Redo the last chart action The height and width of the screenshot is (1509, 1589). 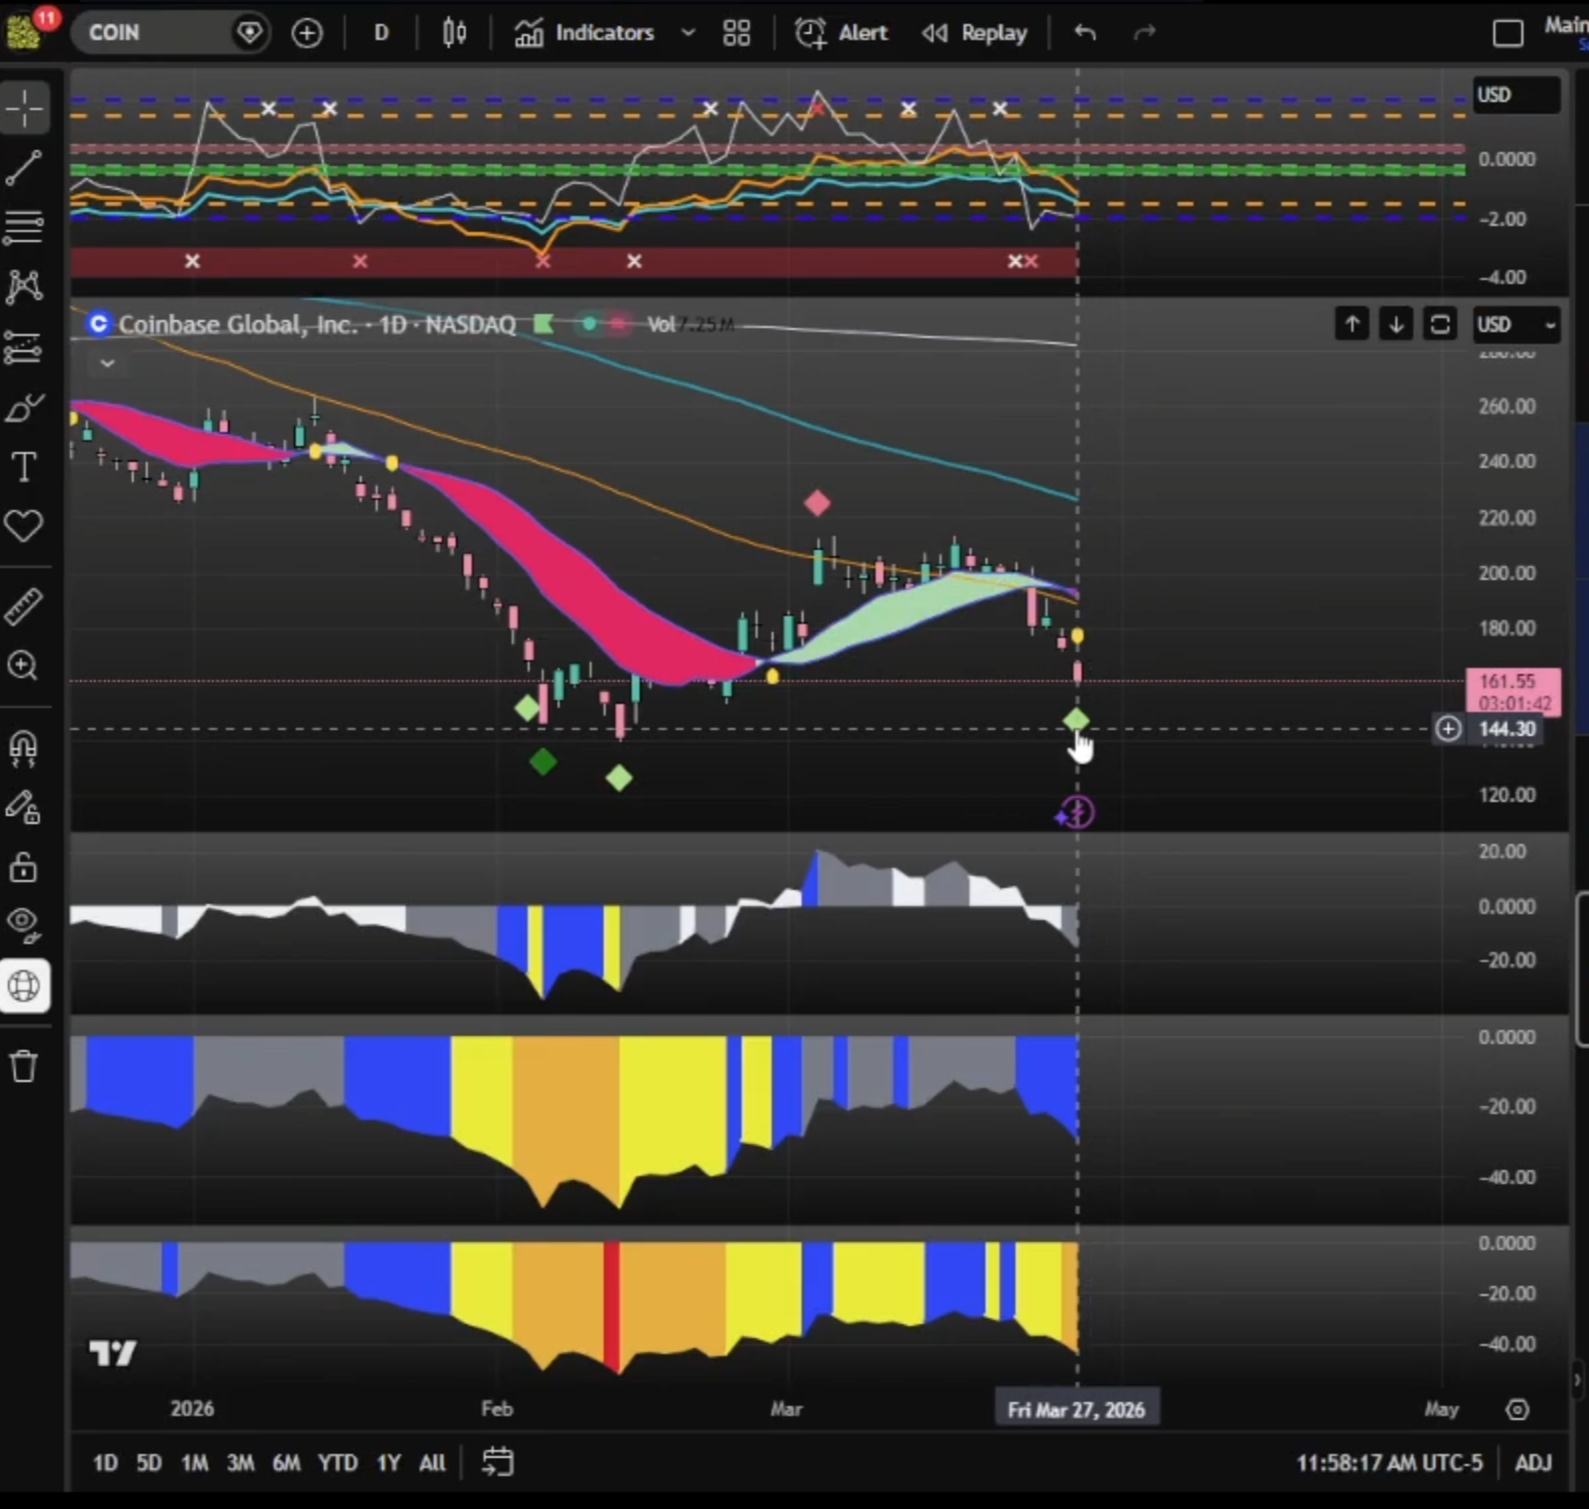(1145, 33)
